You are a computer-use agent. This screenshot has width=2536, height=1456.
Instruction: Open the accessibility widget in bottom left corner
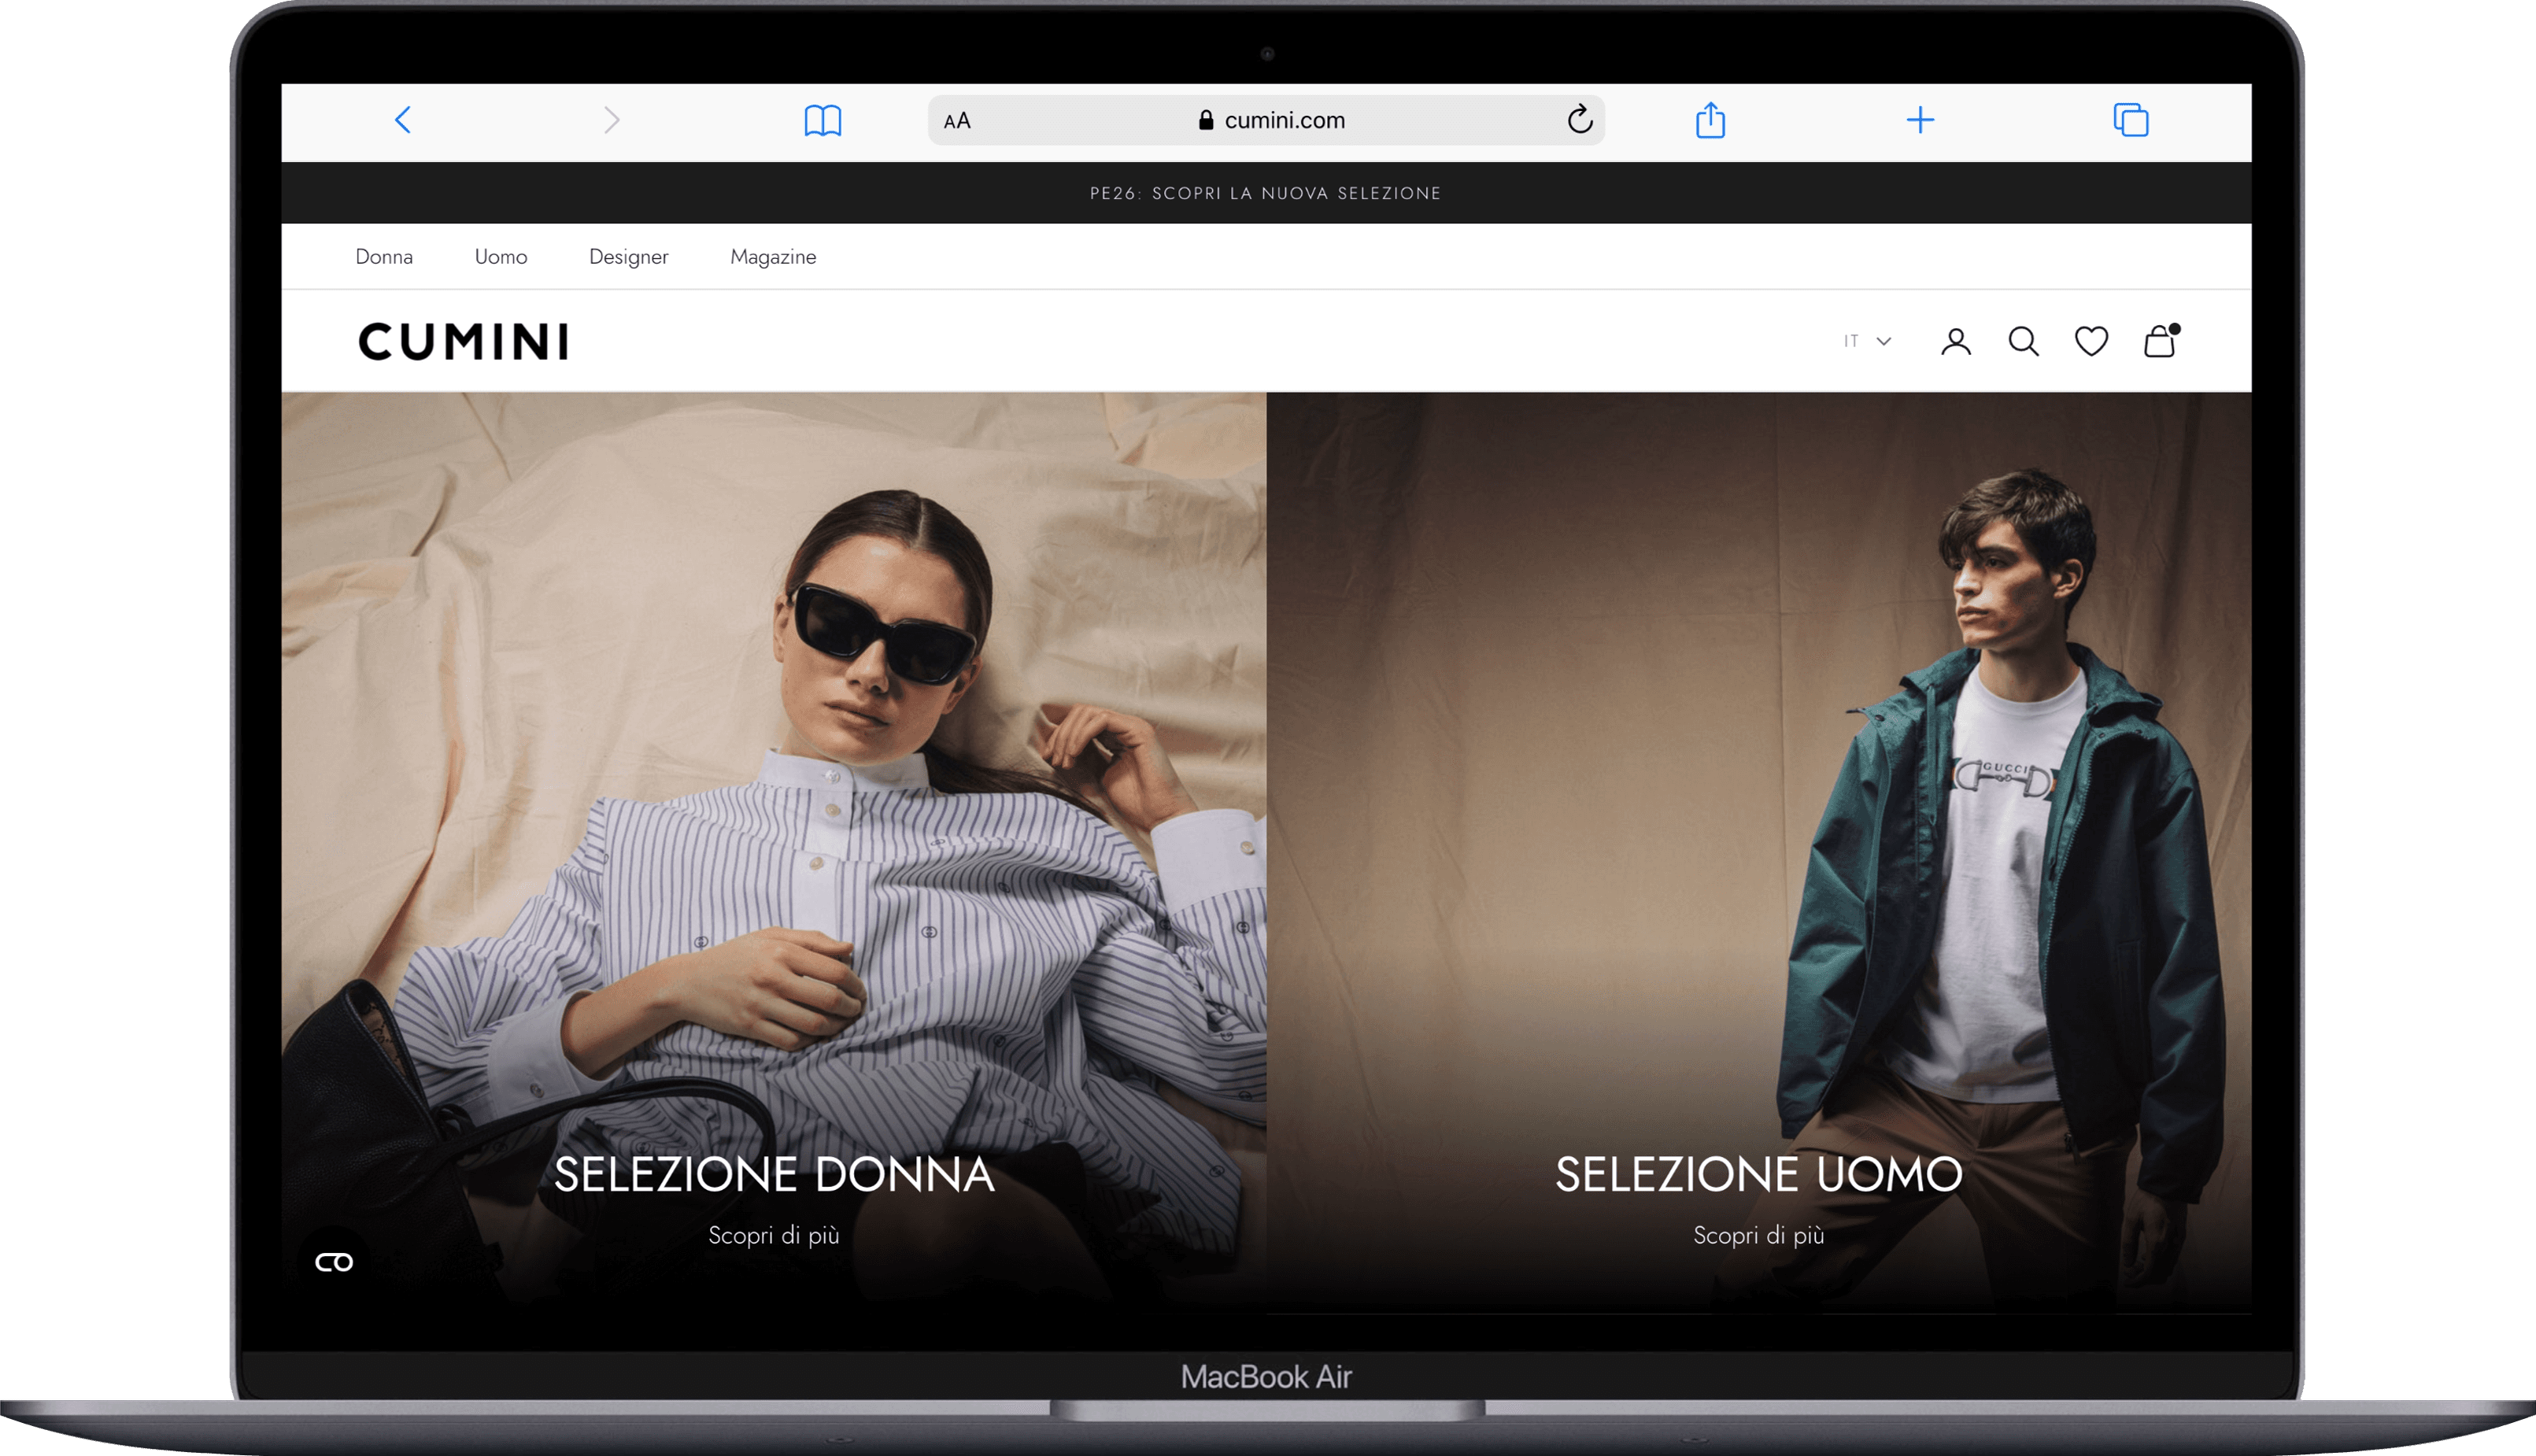tap(336, 1262)
